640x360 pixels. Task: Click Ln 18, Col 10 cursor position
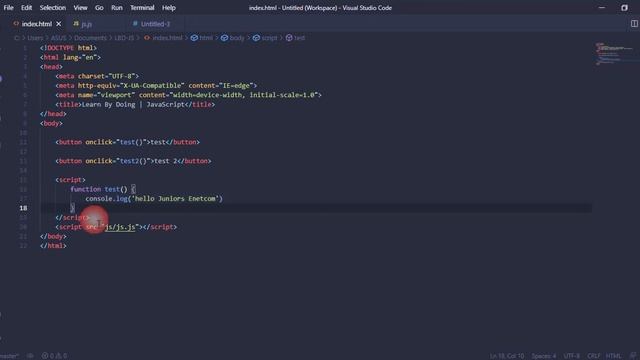pyautogui.click(x=507, y=356)
